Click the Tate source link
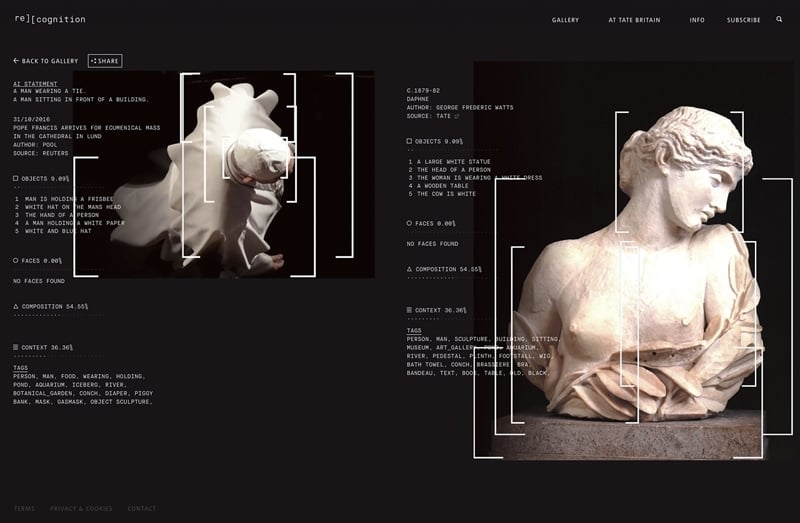 pos(447,116)
